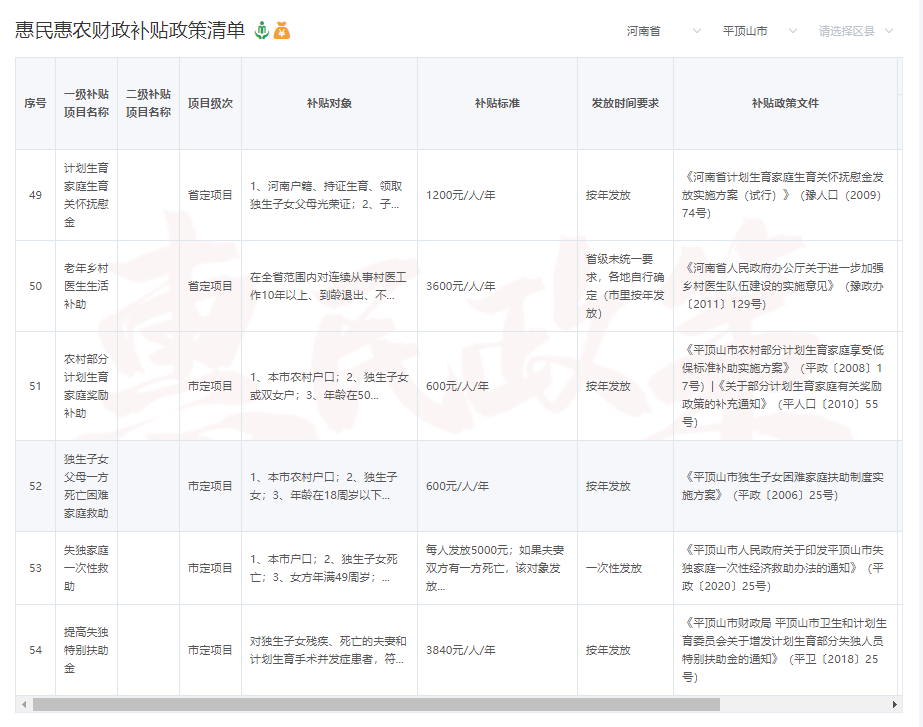Screen dimensions: 923x727
Task: Click the 补贴政策文件 column header
Action: point(785,104)
